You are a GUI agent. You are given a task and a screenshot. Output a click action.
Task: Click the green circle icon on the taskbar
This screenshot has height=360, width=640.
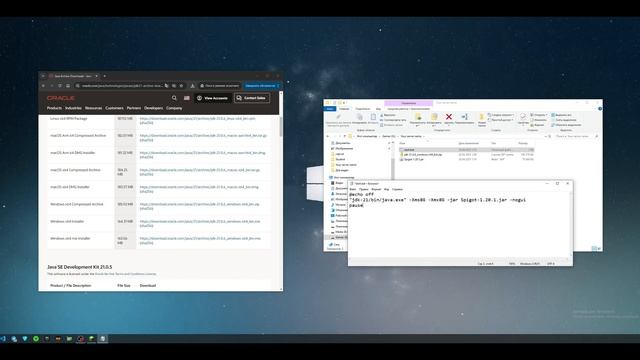[x=36, y=339]
